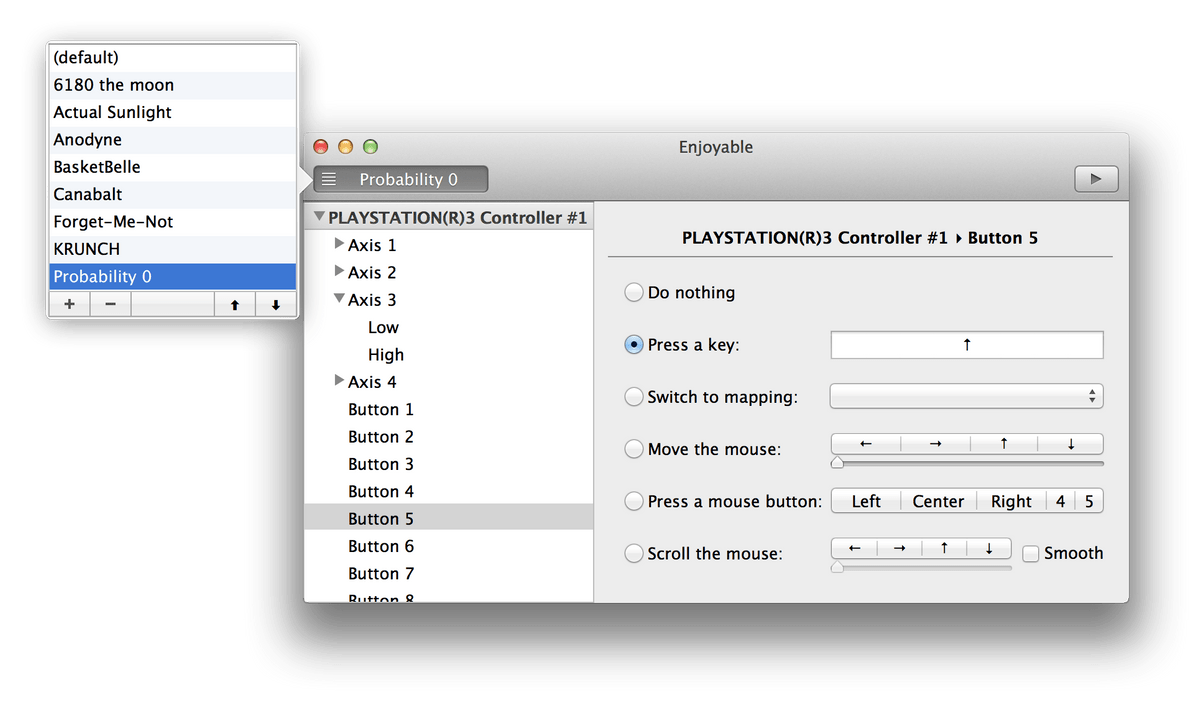Choose Center mouse button segment
The image size is (1200, 701).
pos(938,501)
